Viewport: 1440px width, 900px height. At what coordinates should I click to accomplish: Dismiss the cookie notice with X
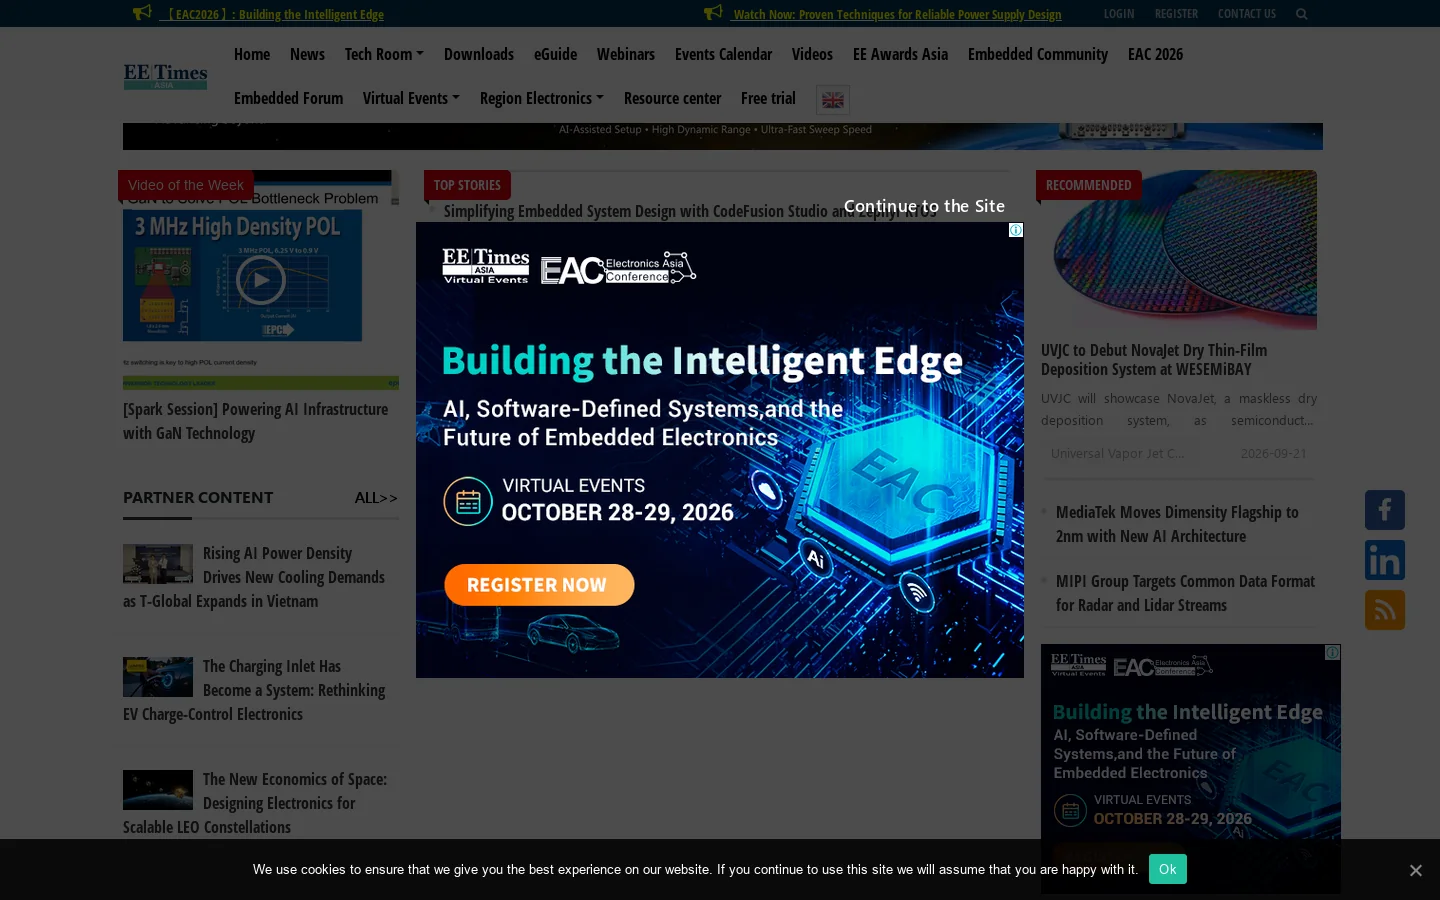tap(1415, 870)
